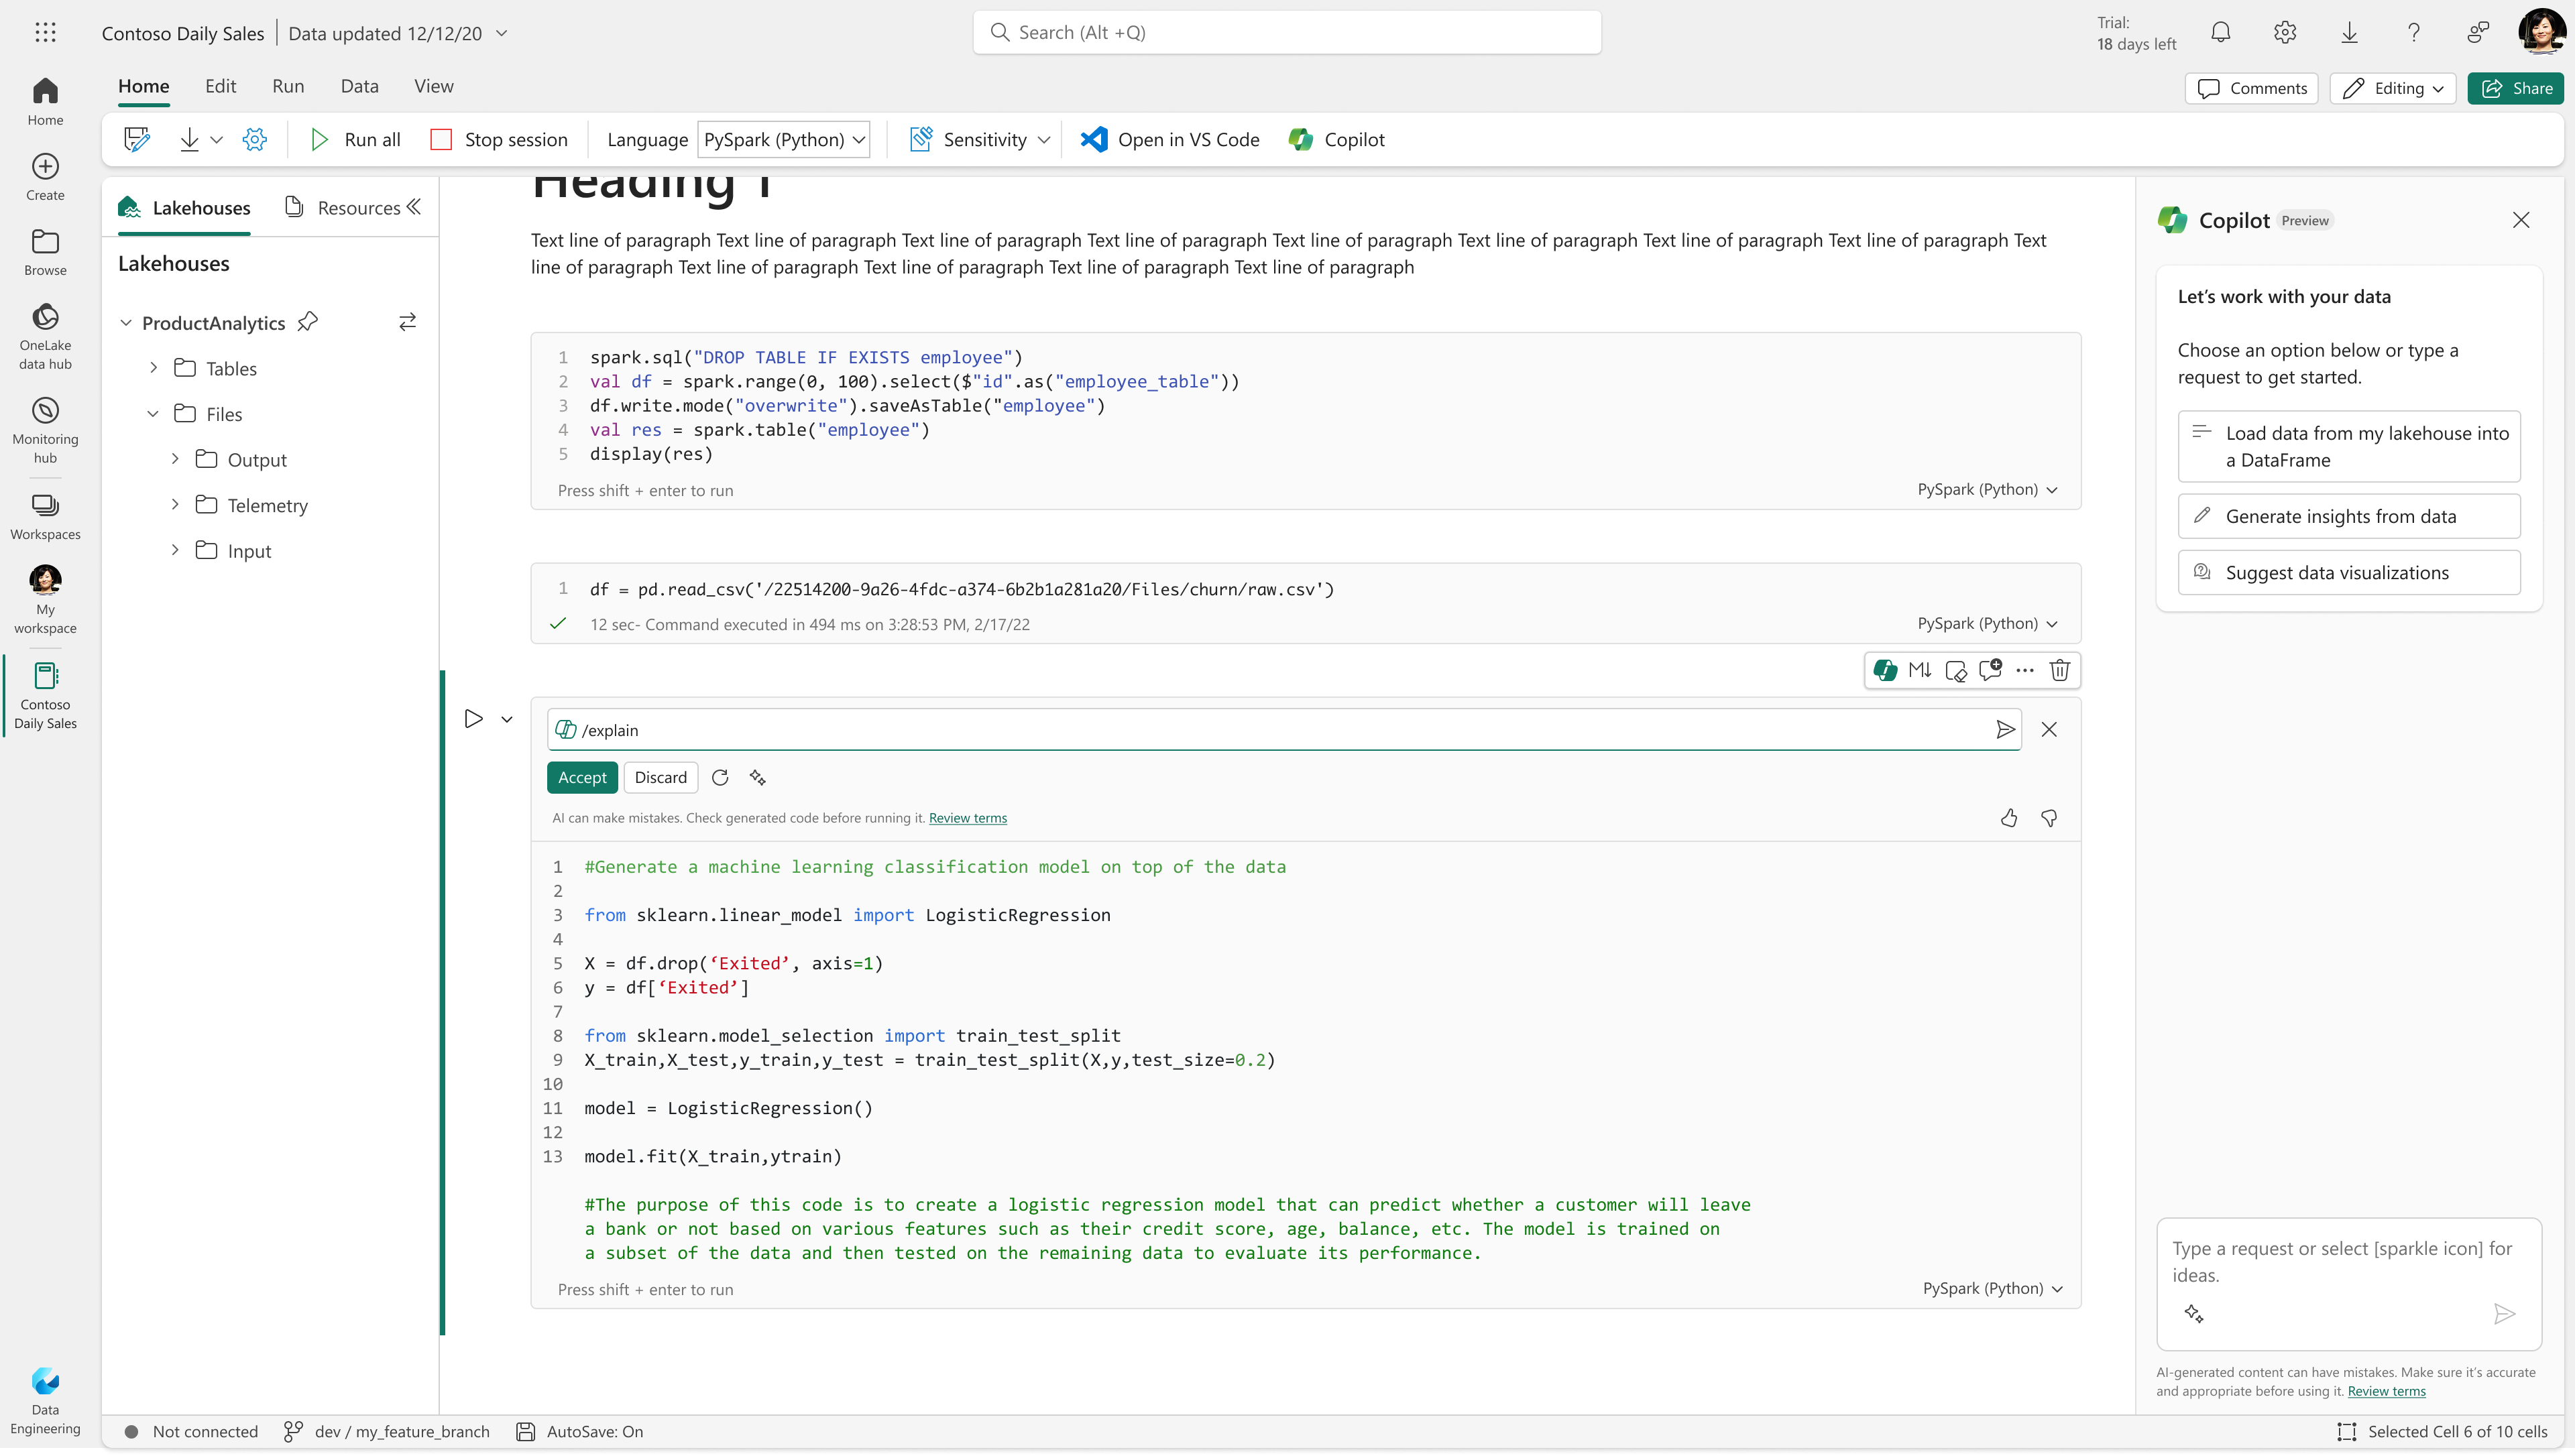Select Generate insights from data option

tap(2348, 516)
